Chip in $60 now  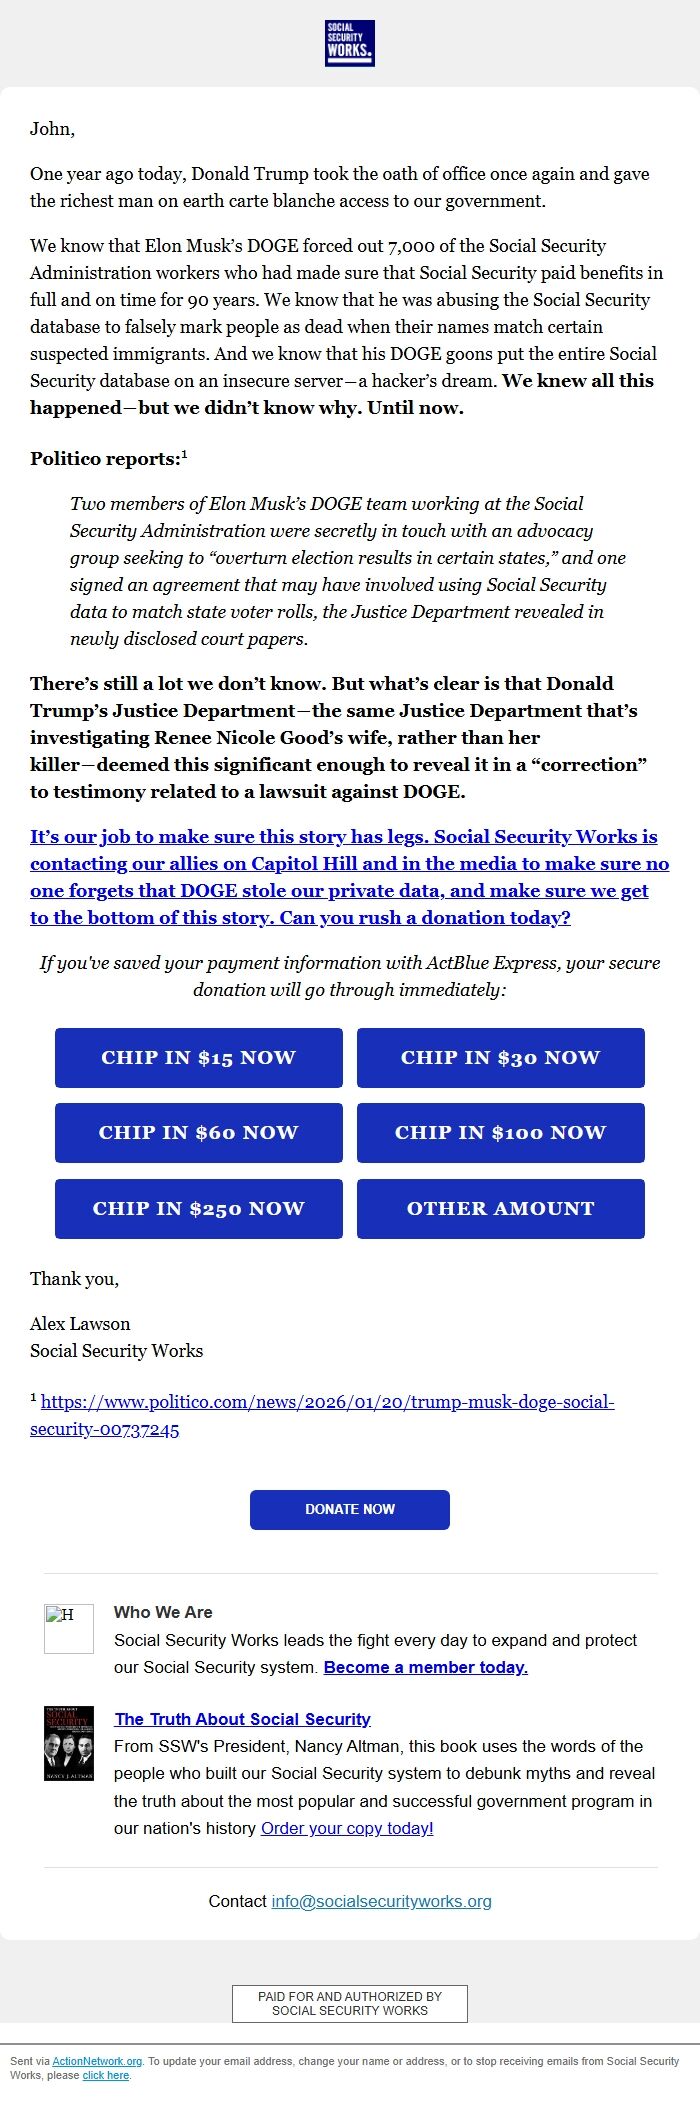coord(198,1133)
